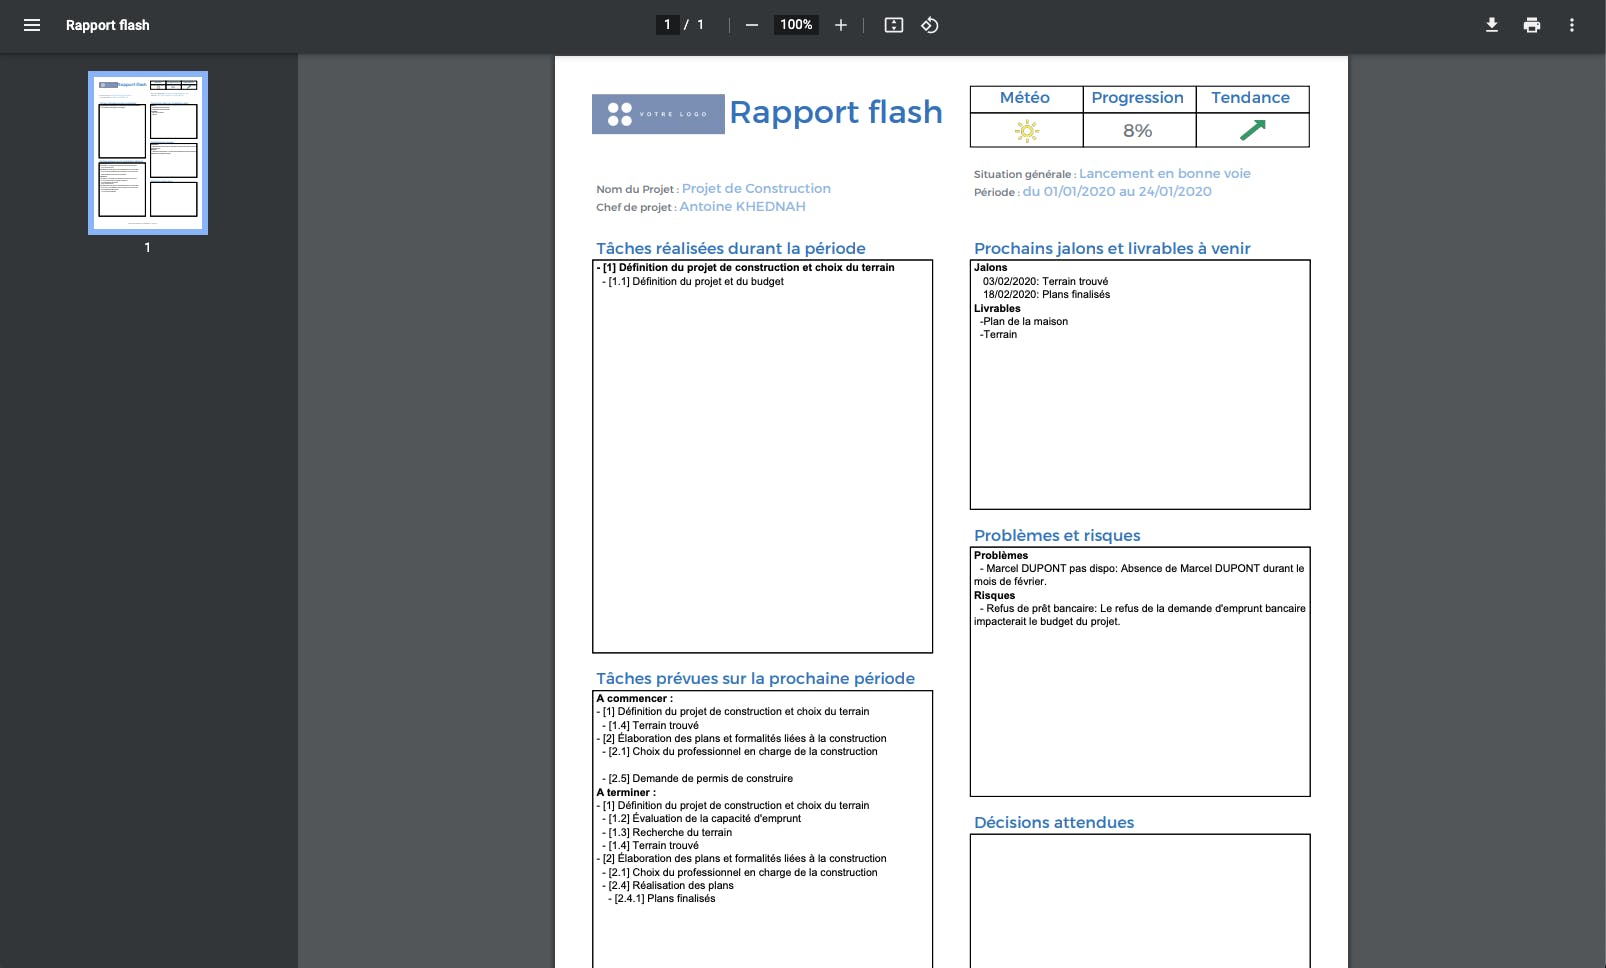
Task: Click the Tâches prévues sur la prochaine période heading
Action: tap(756, 679)
